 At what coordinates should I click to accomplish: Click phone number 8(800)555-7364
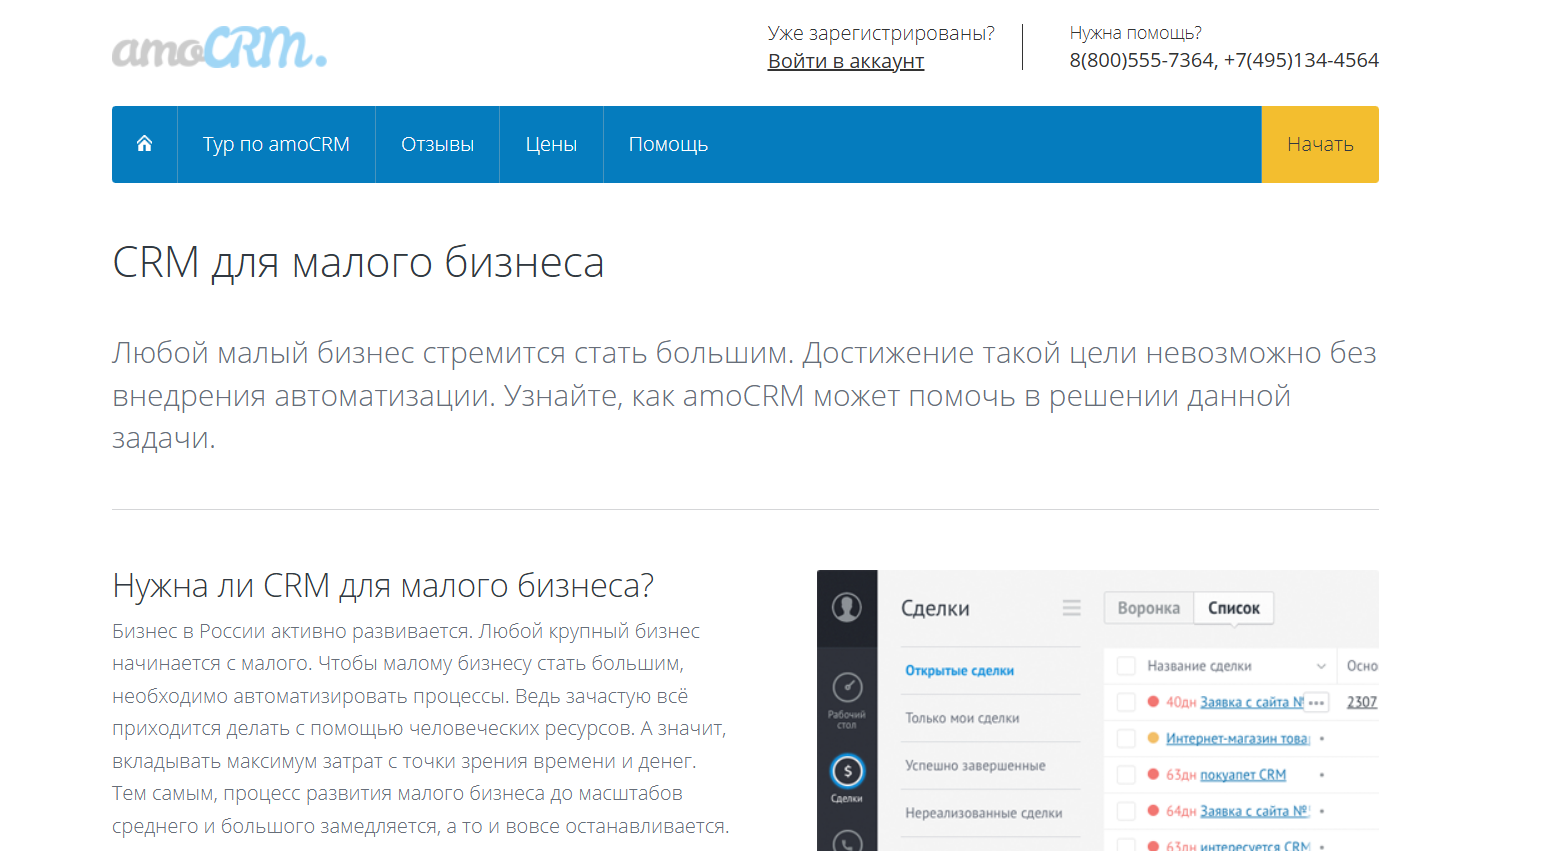coord(1141,60)
